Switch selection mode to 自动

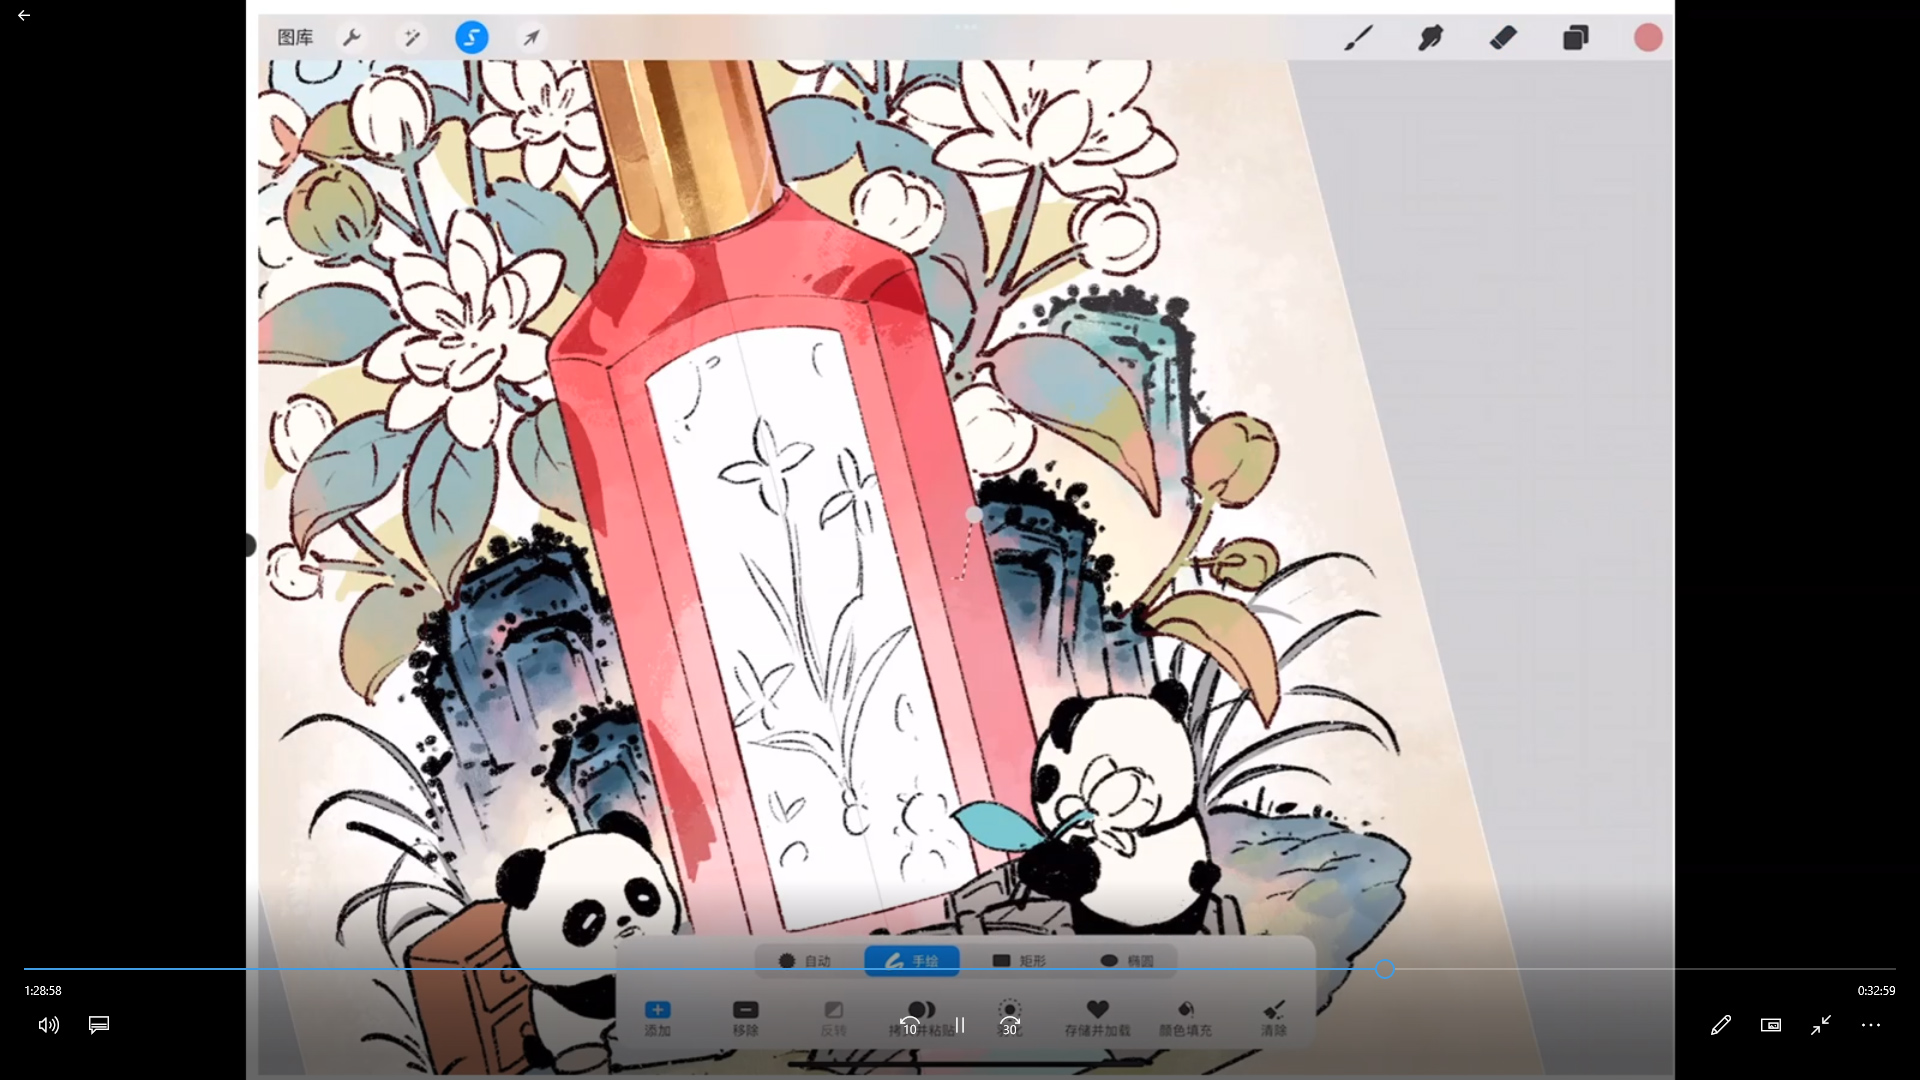point(806,961)
